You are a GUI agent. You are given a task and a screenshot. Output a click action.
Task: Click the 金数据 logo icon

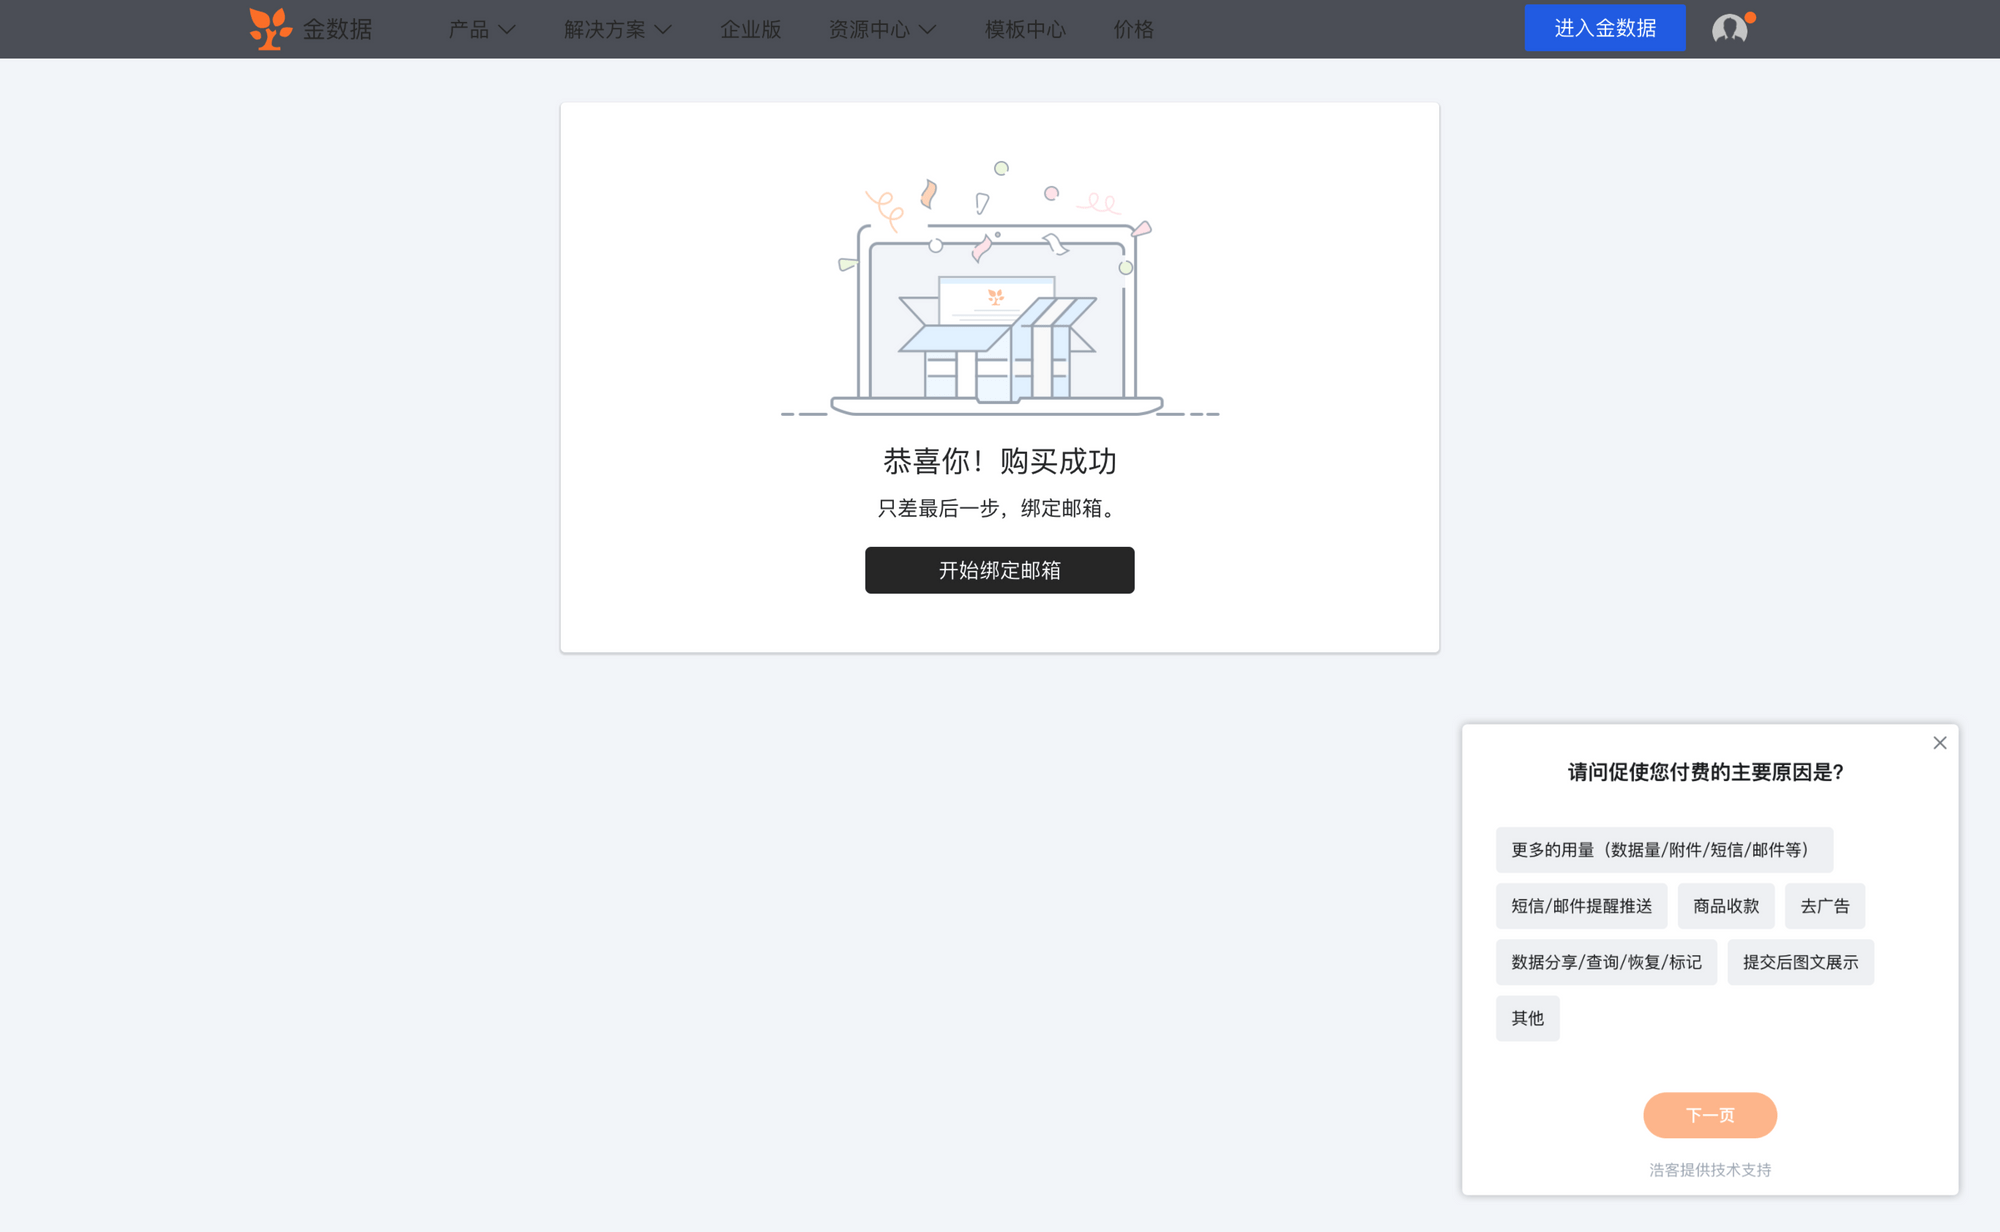(x=268, y=28)
